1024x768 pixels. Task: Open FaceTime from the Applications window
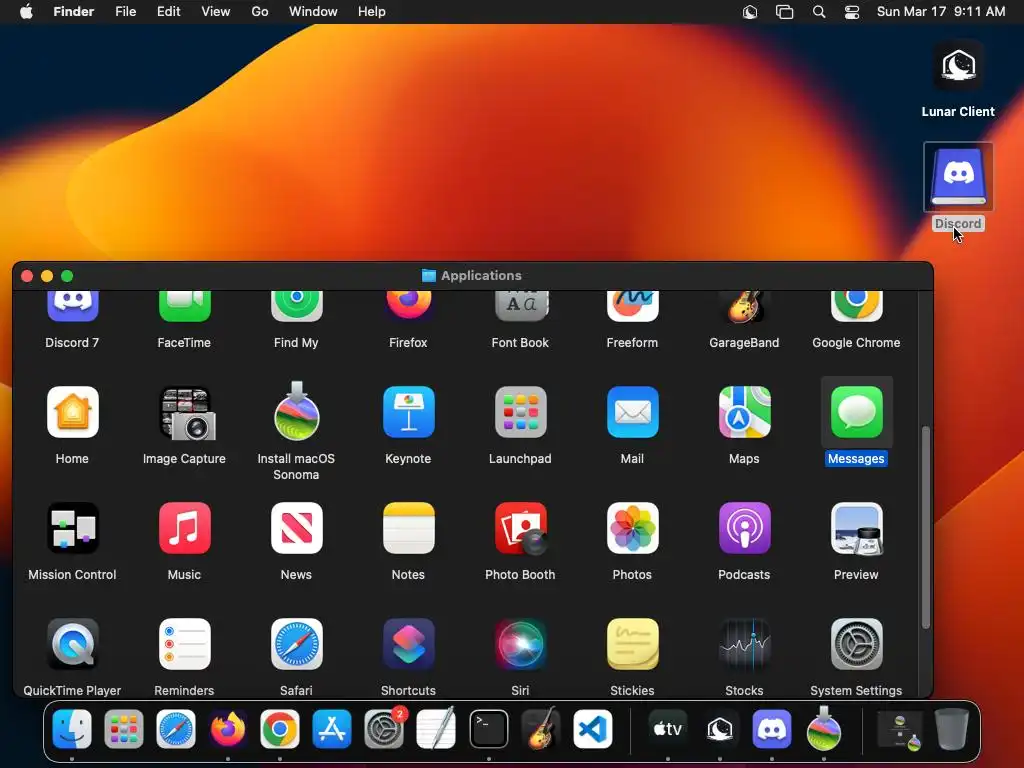point(185,308)
